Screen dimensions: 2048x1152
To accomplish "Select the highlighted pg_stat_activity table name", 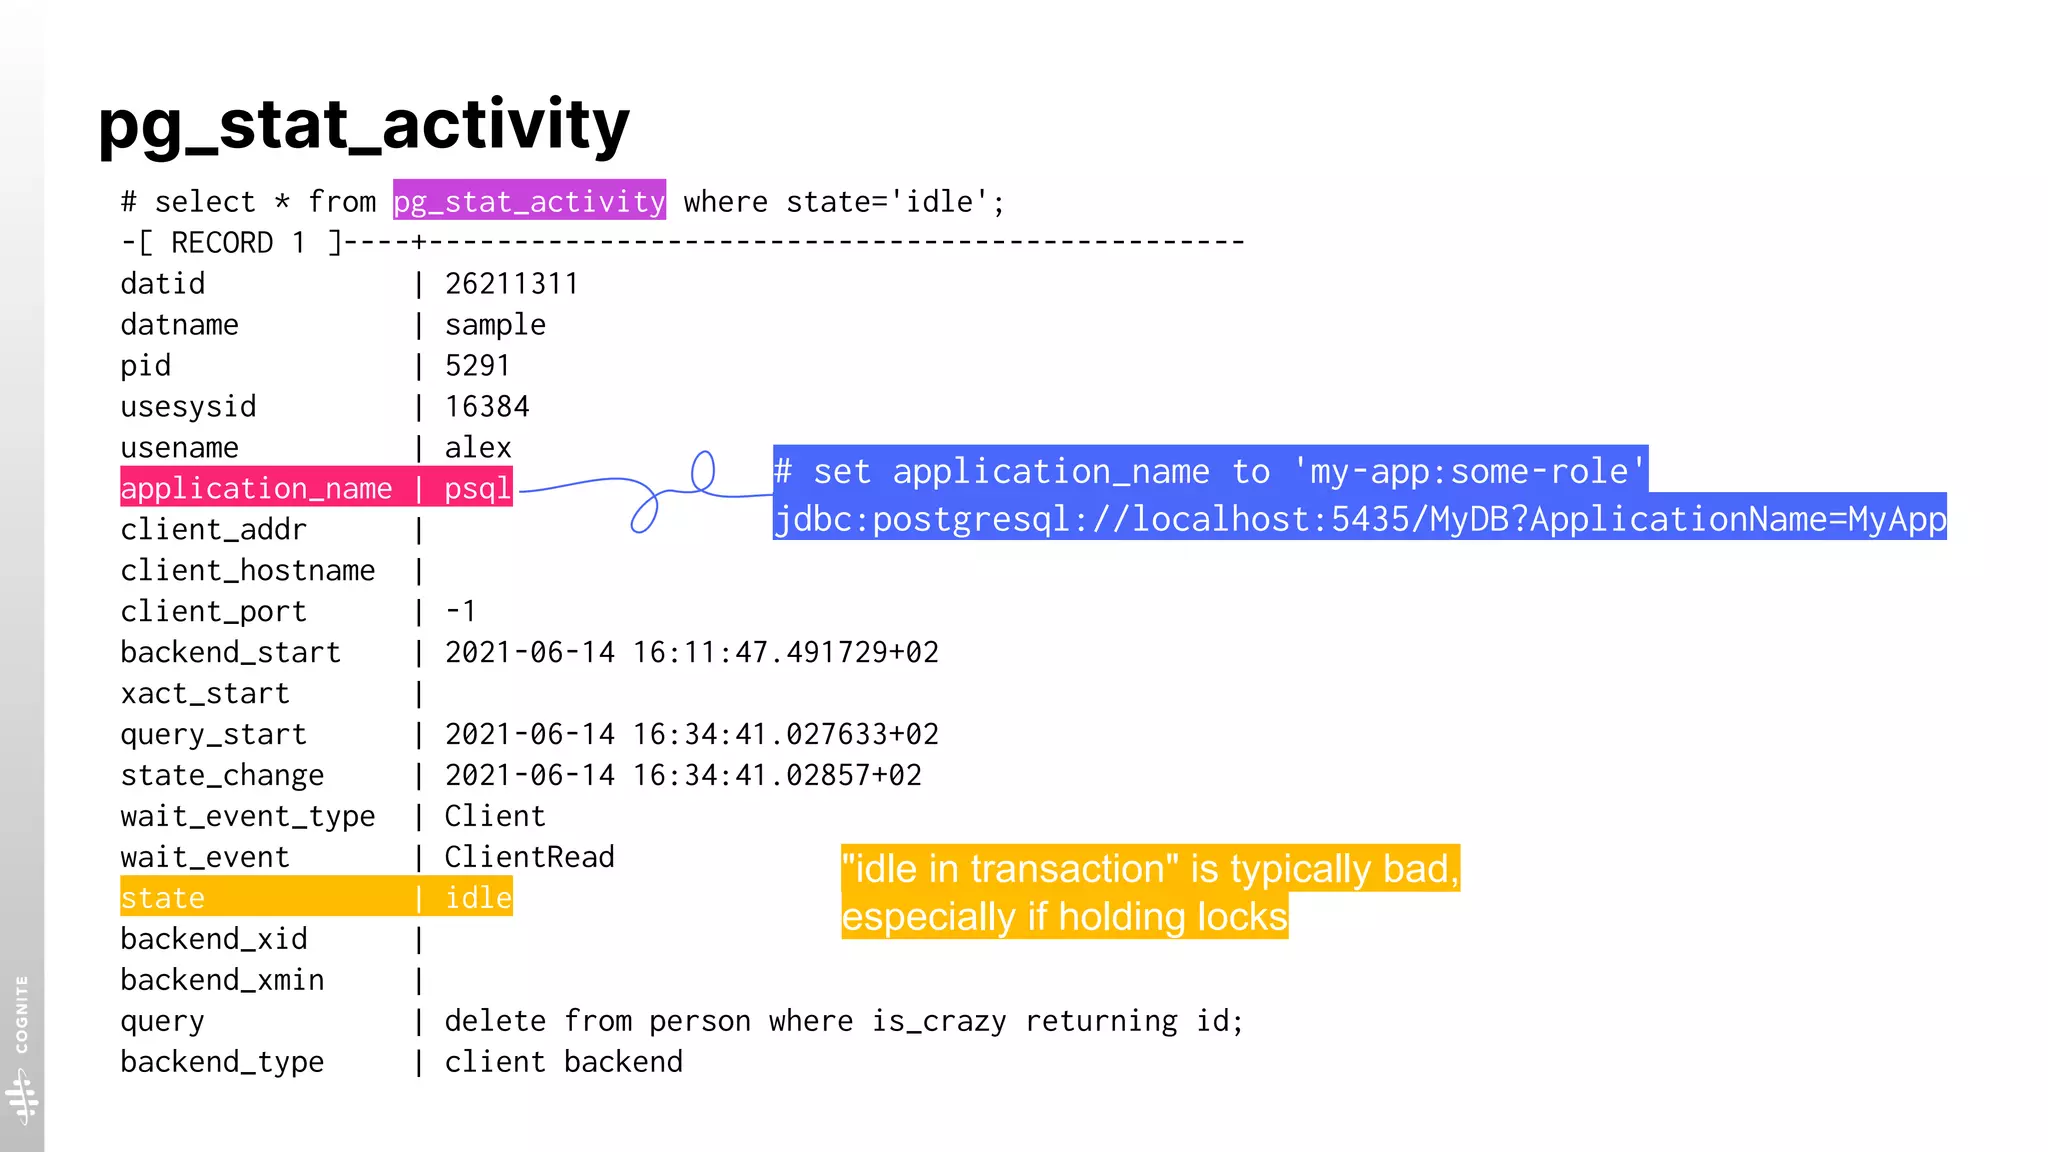I will 529,201.
